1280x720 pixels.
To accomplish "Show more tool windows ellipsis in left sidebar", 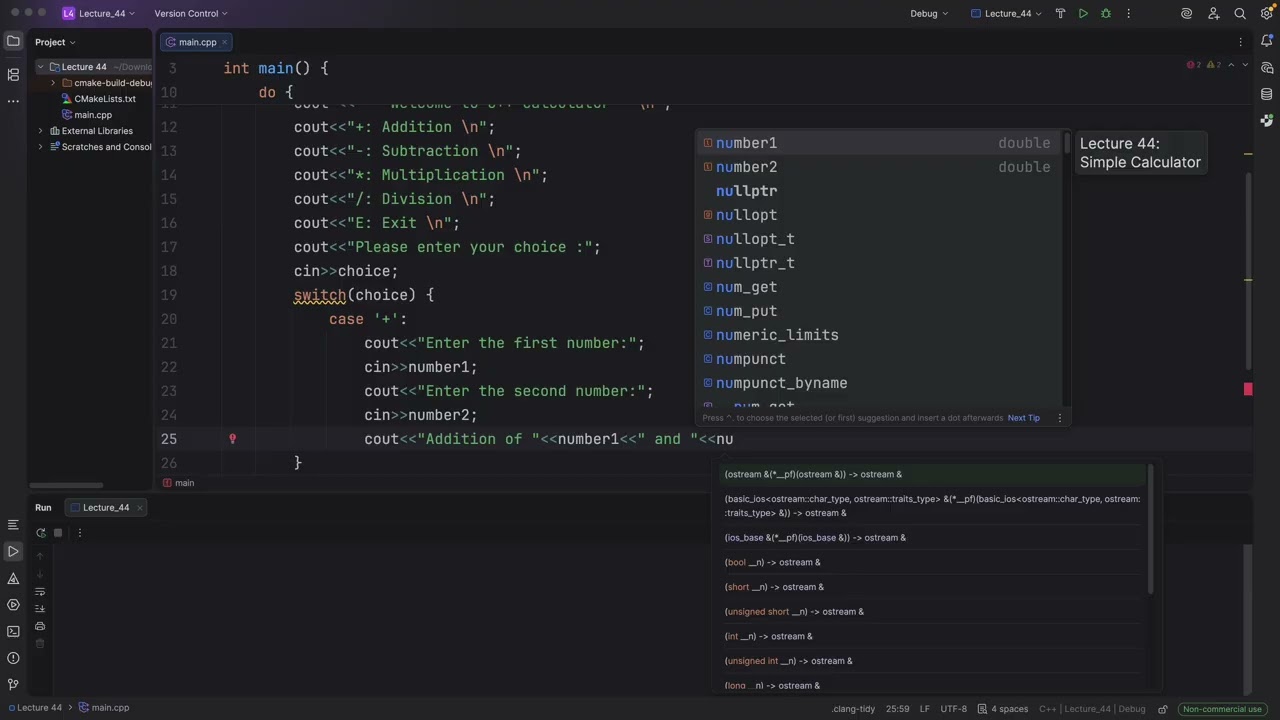I will (x=13, y=101).
